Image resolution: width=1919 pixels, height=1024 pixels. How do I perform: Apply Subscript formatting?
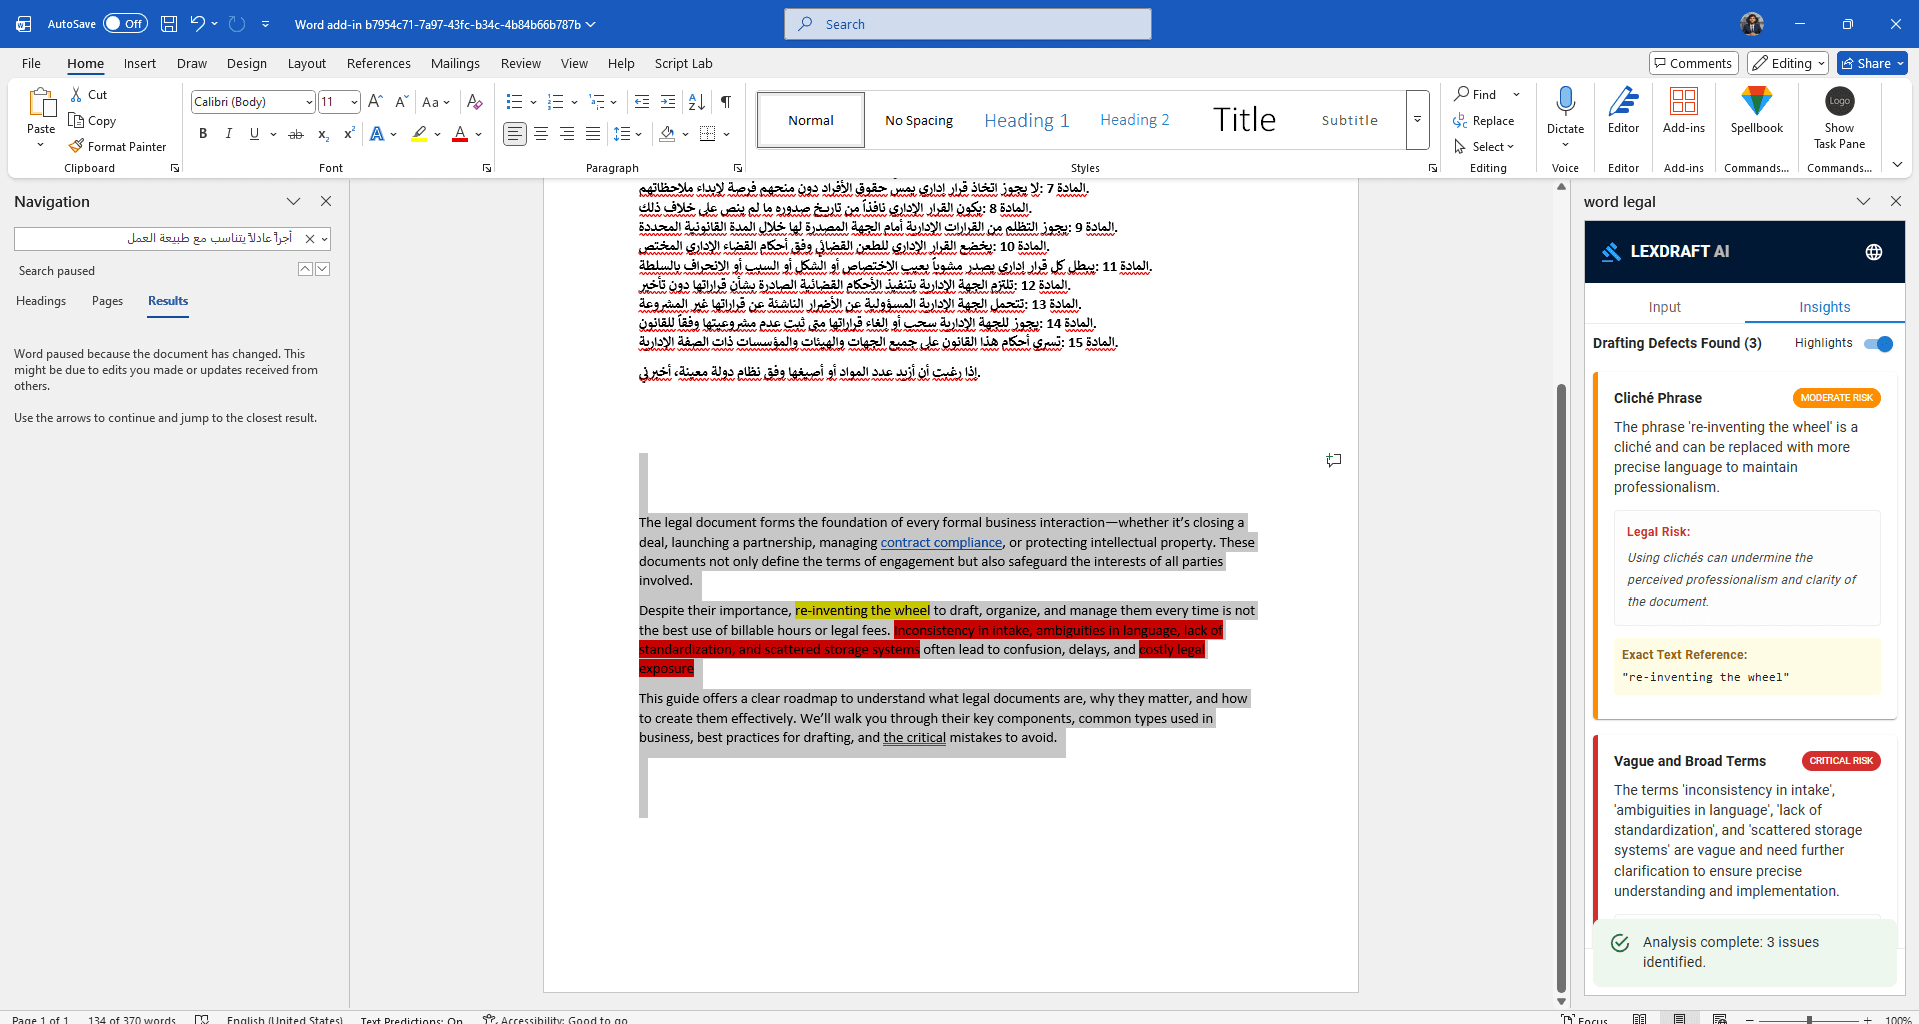323,134
